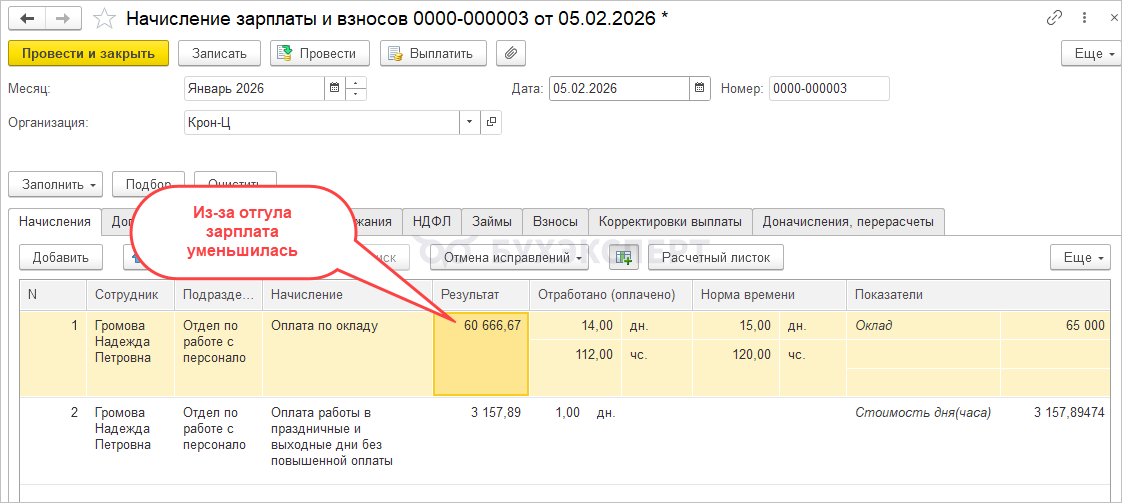
Task: Click the Номер field 0000-000003
Action: click(x=829, y=89)
